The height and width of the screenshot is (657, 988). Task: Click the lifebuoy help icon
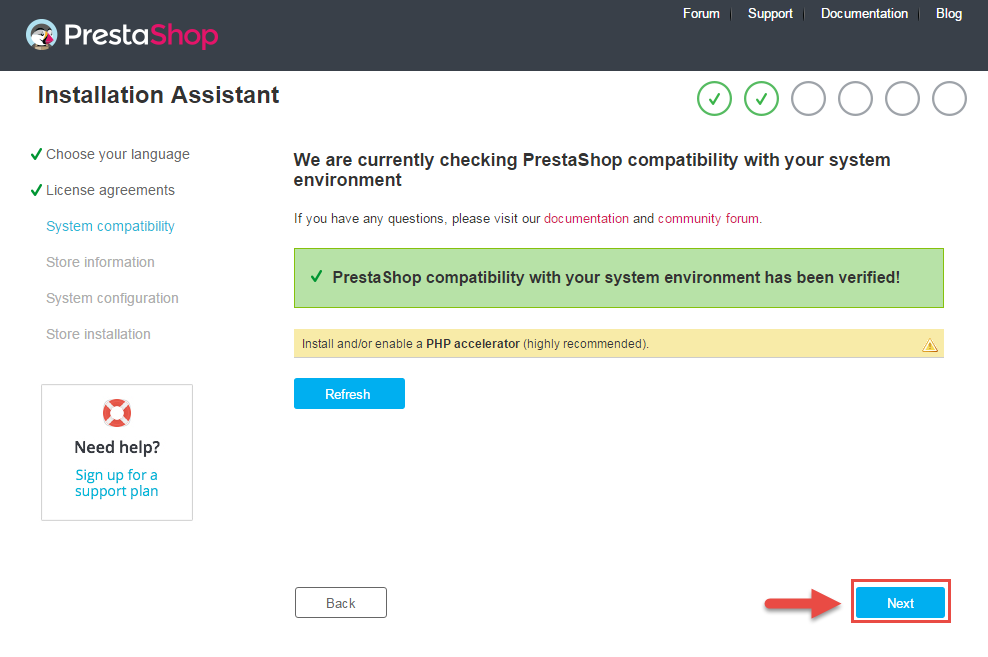click(x=117, y=413)
